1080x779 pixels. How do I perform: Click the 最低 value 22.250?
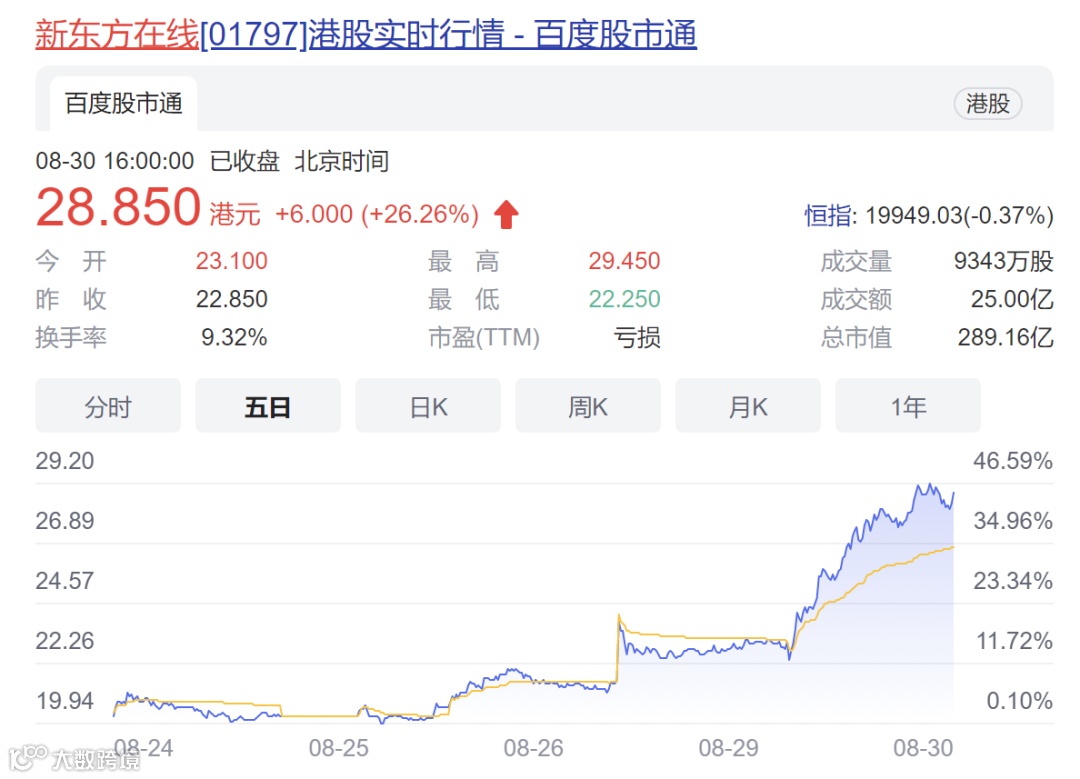(x=624, y=299)
